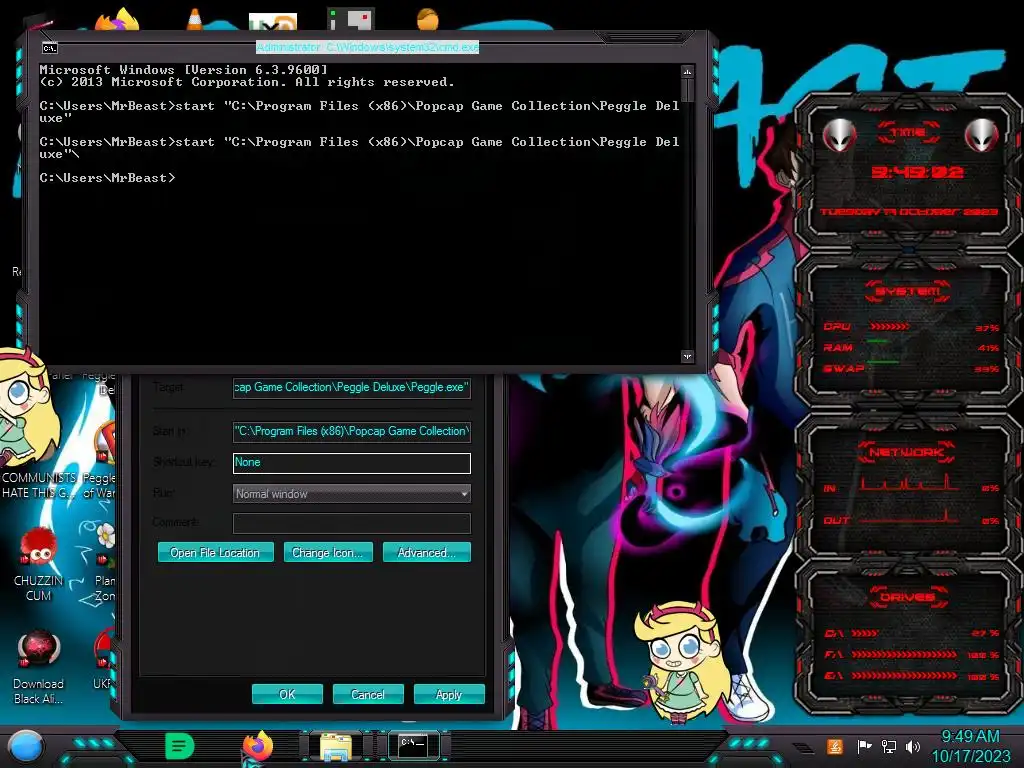Click the cmd window system menu icon

tap(50, 48)
